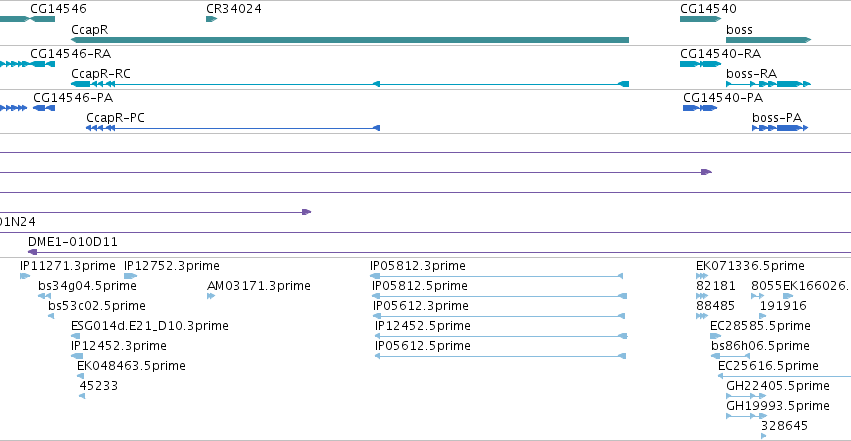Click the DME1-010D11 purple arrow end

(x=33, y=252)
